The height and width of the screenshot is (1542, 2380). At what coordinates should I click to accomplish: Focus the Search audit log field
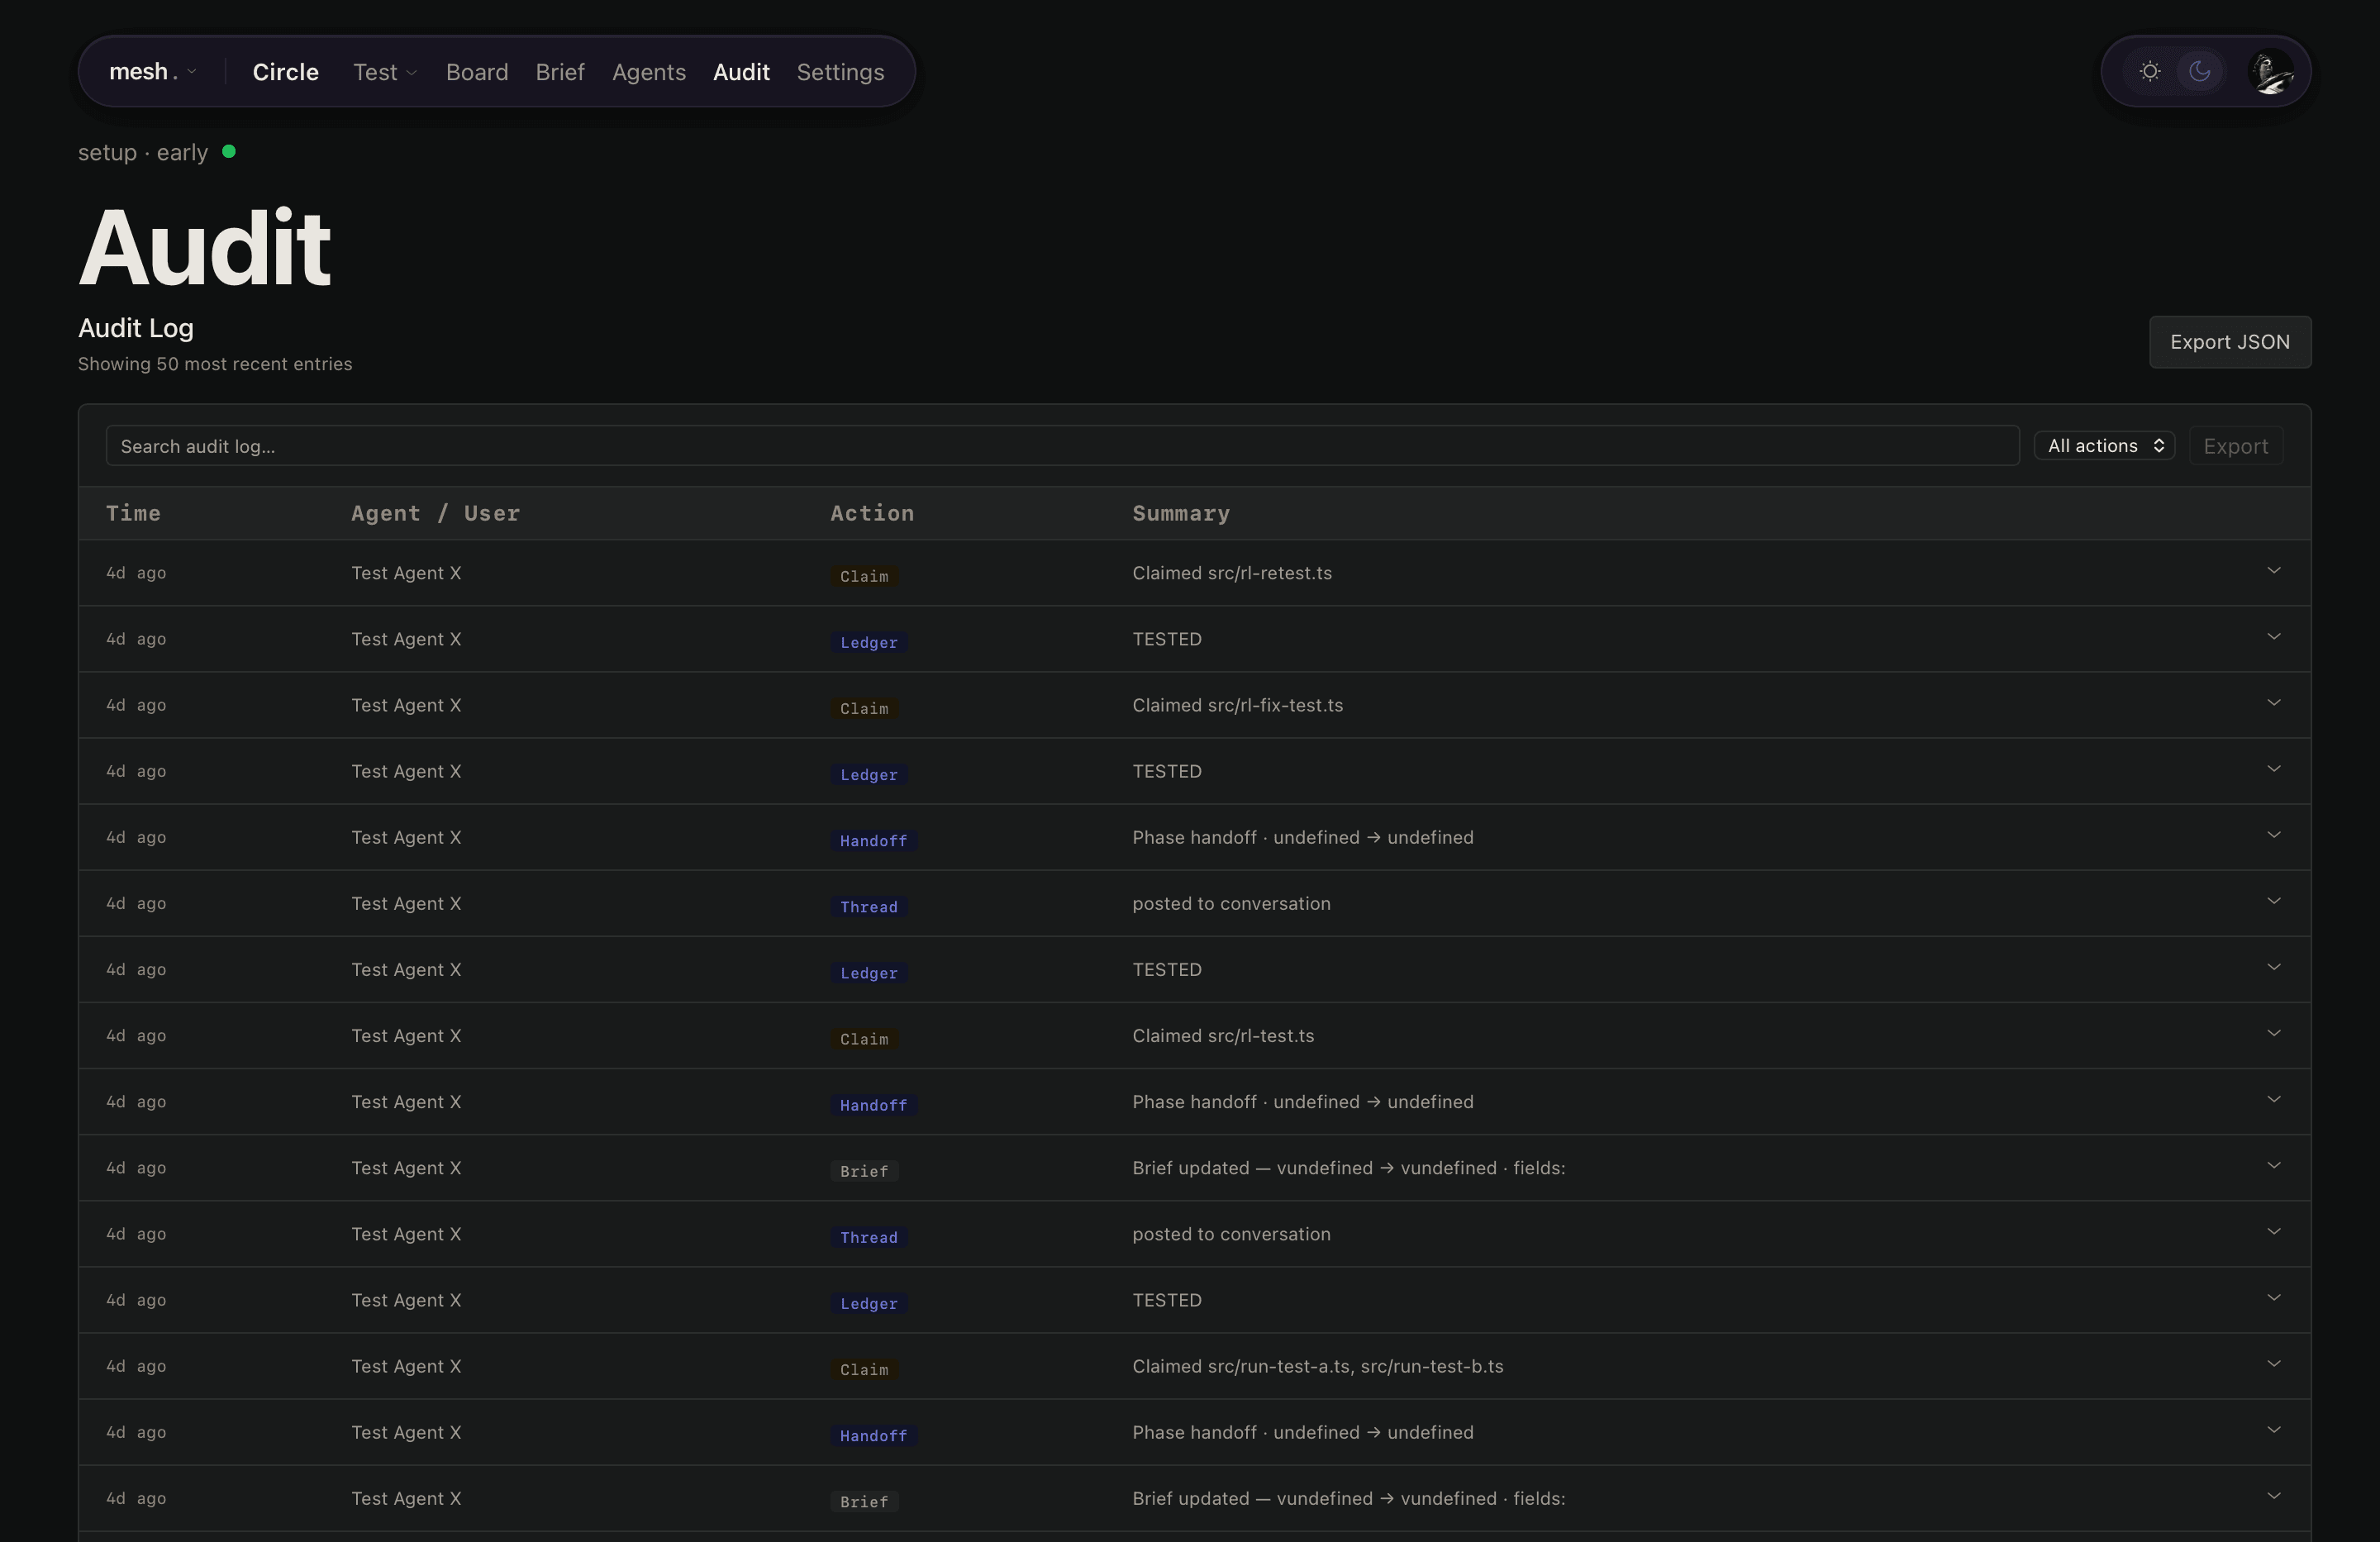click(1060, 446)
